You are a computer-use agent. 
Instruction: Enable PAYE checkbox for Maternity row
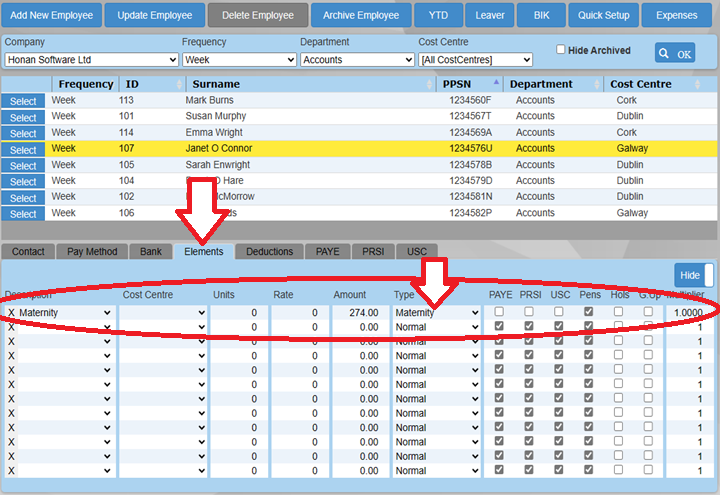(x=499, y=313)
